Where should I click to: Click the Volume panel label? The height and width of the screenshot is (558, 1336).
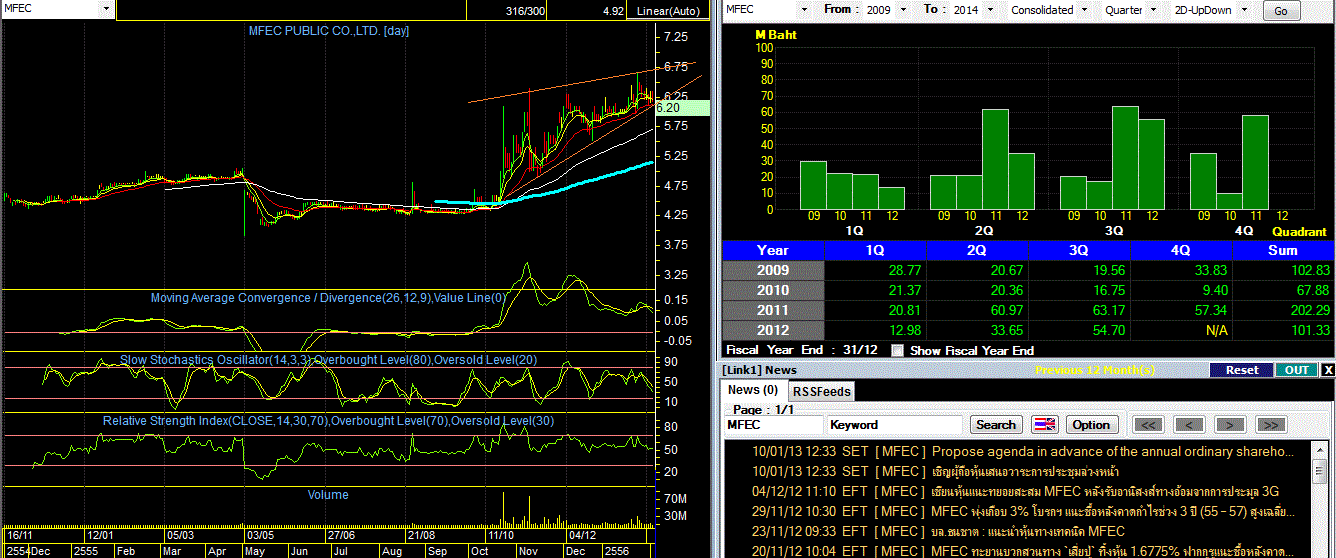(328, 494)
